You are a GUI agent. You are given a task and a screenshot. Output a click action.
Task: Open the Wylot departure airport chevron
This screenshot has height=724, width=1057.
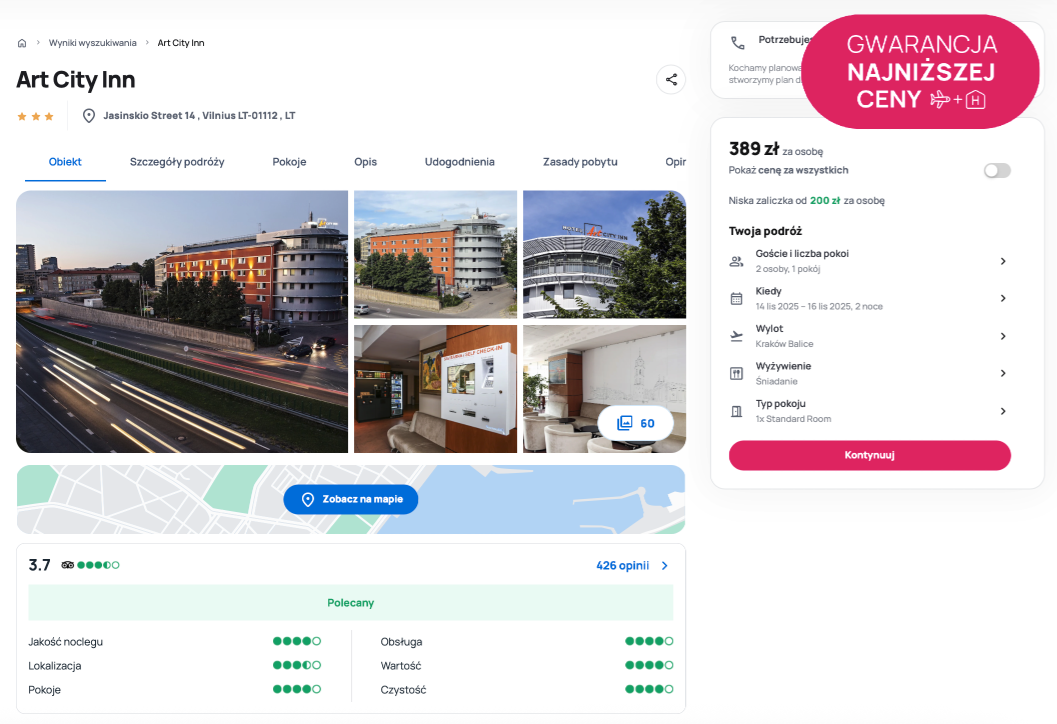point(1003,336)
